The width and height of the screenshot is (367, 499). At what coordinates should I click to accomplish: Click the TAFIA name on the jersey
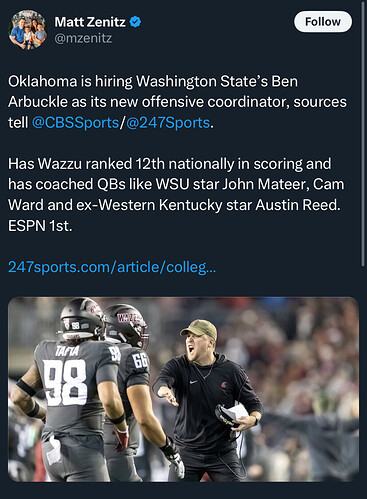click(x=67, y=351)
